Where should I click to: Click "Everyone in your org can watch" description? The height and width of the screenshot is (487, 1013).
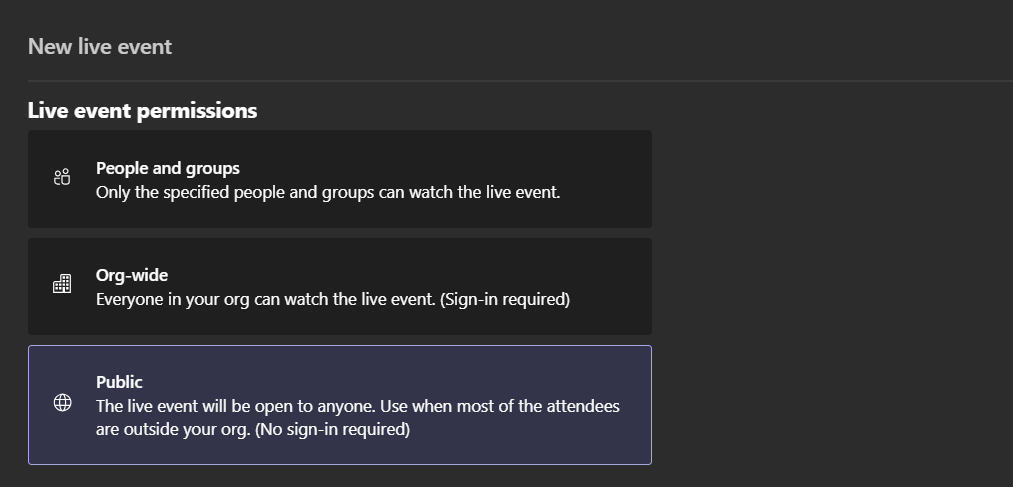coord(220,299)
